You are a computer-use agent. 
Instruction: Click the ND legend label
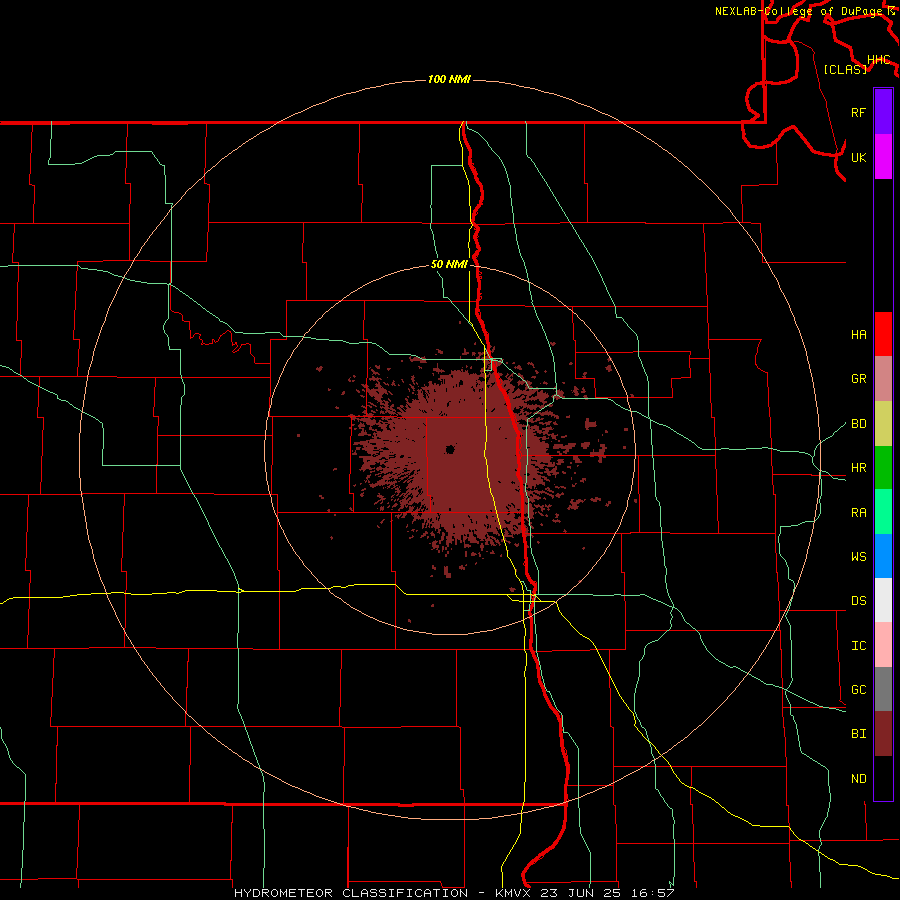point(858,779)
